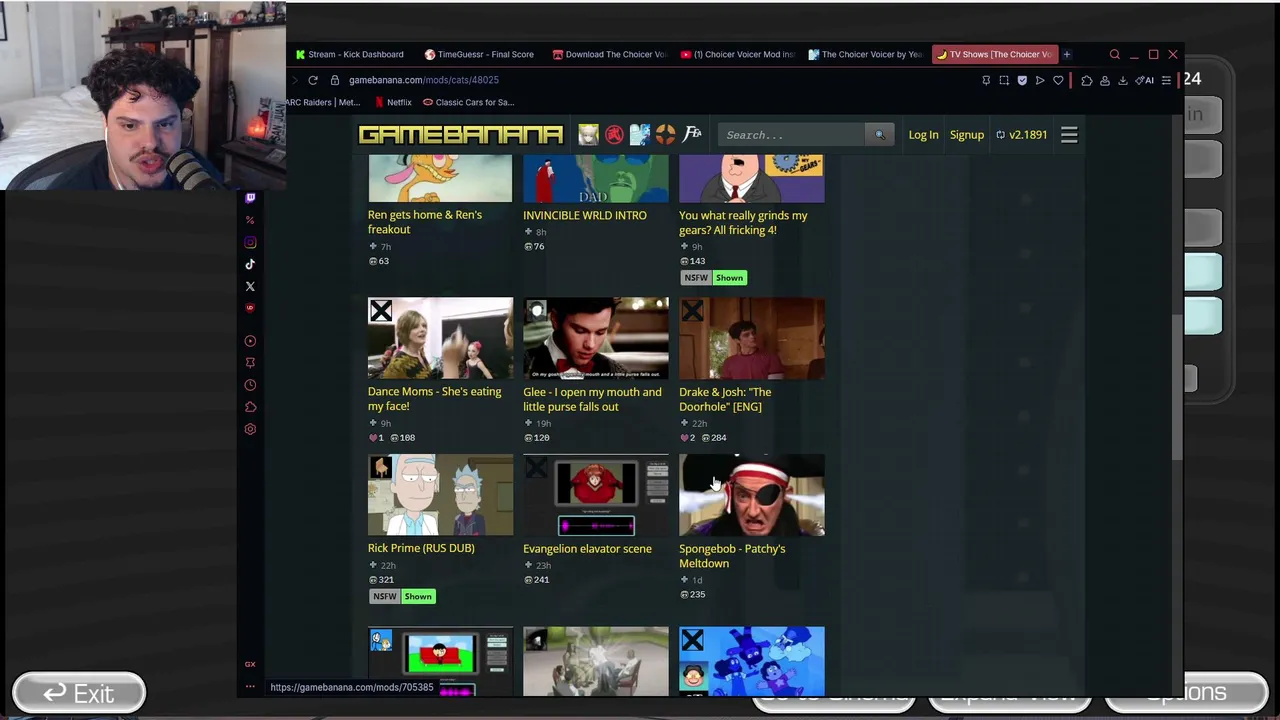This screenshot has width=1280, height=720.
Task: Click the address bar URL gamebanana.com/mods/cats/48025
Action: coord(424,80)
